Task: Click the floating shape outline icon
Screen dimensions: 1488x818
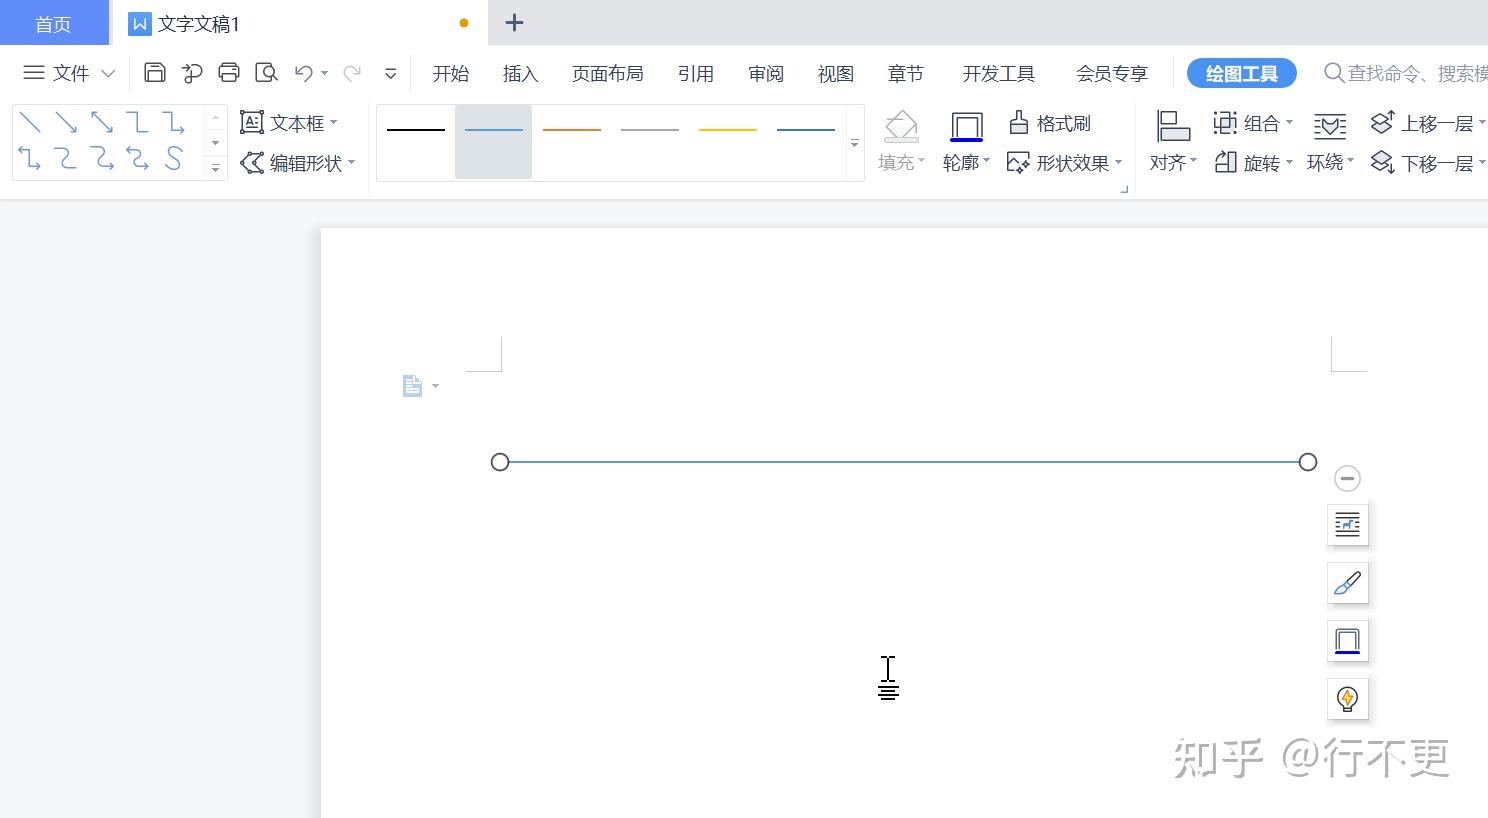Action: 1347,640
